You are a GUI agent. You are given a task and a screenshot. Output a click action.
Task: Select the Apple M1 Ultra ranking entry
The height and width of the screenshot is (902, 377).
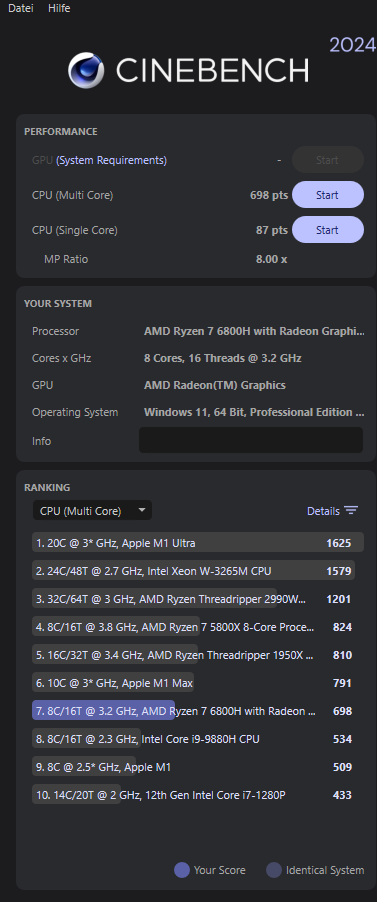198,542
